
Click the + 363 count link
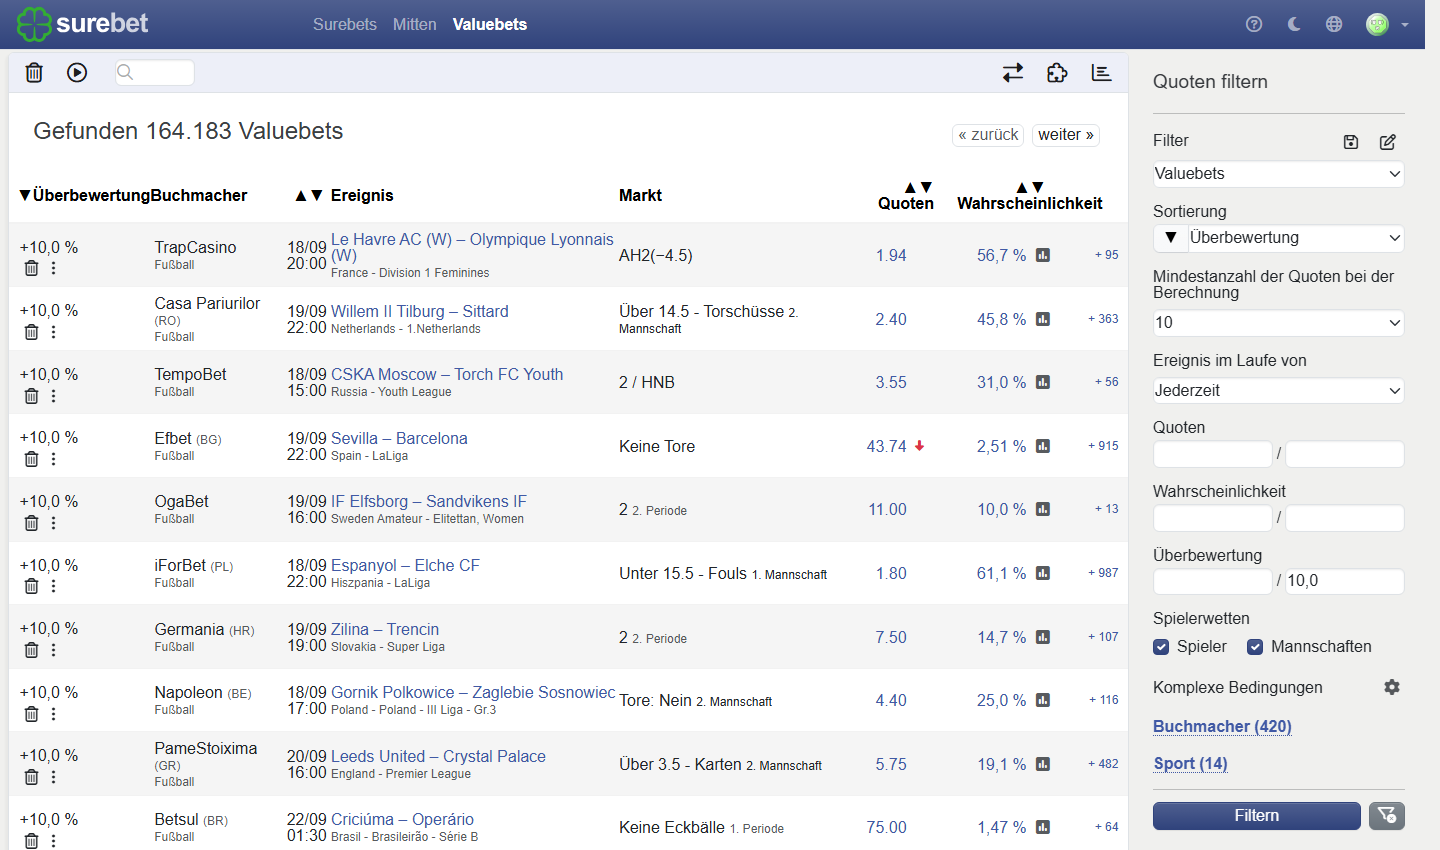[x=1103, y=319]
